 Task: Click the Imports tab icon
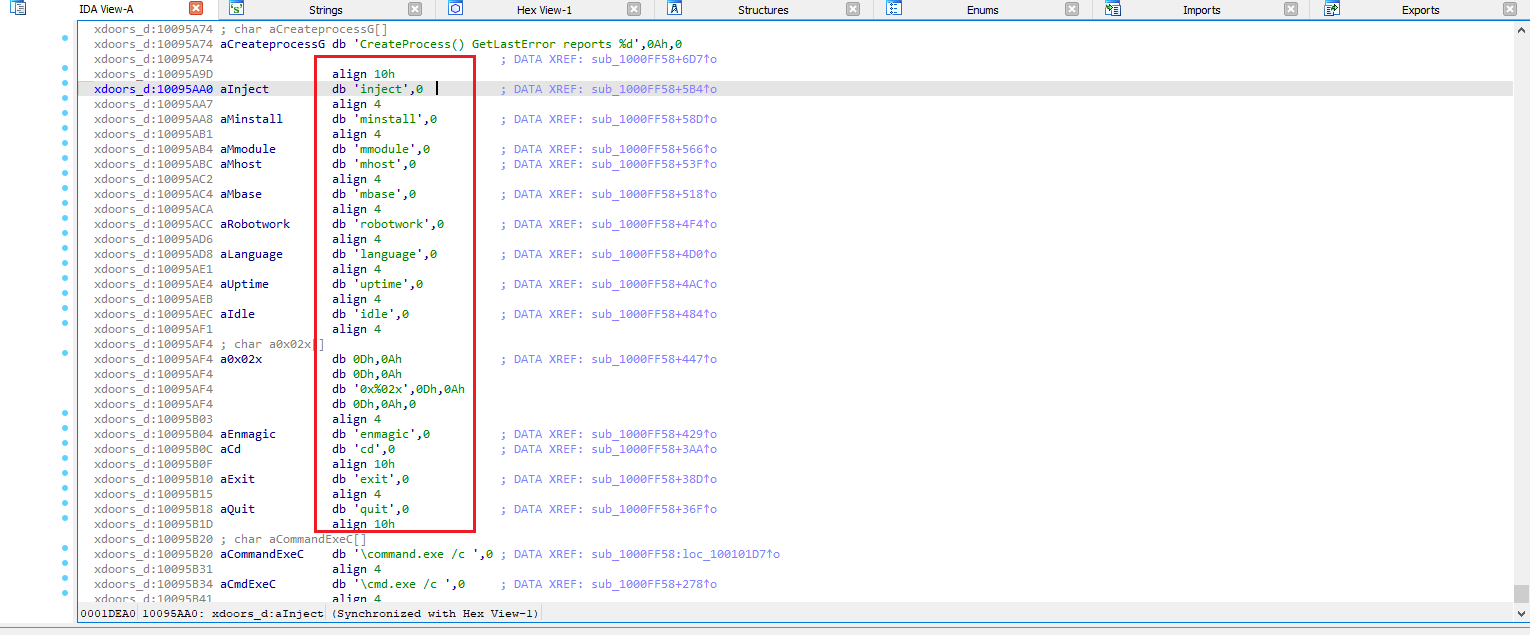point(1113,9)
